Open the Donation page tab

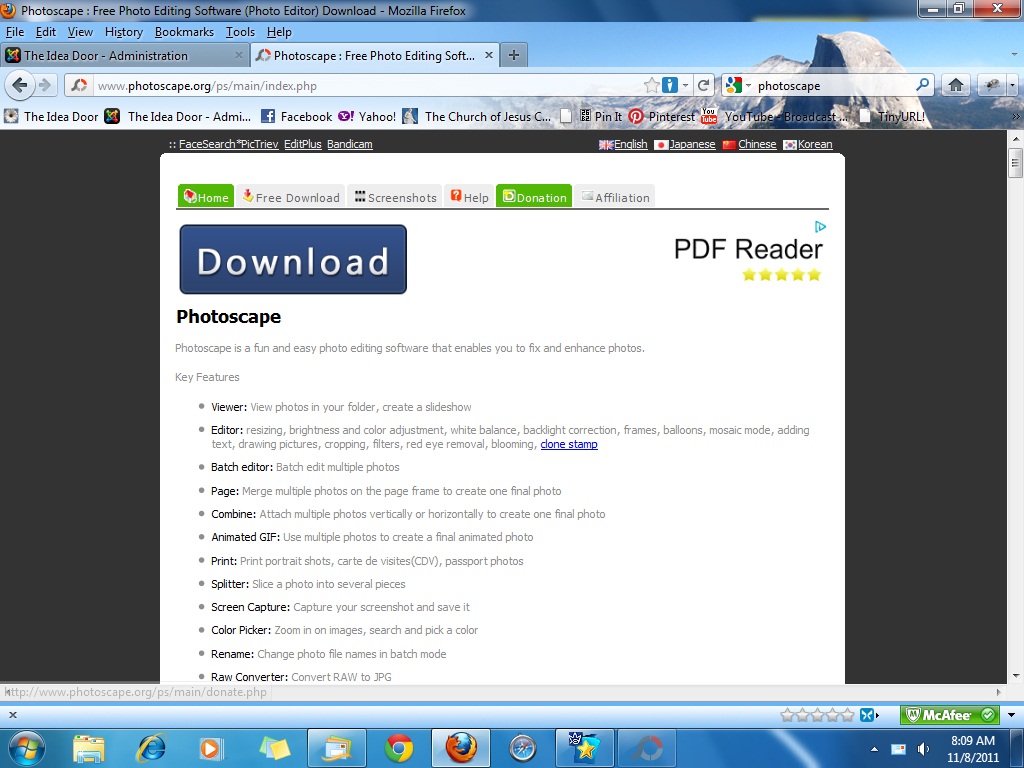tap(534, 197)
